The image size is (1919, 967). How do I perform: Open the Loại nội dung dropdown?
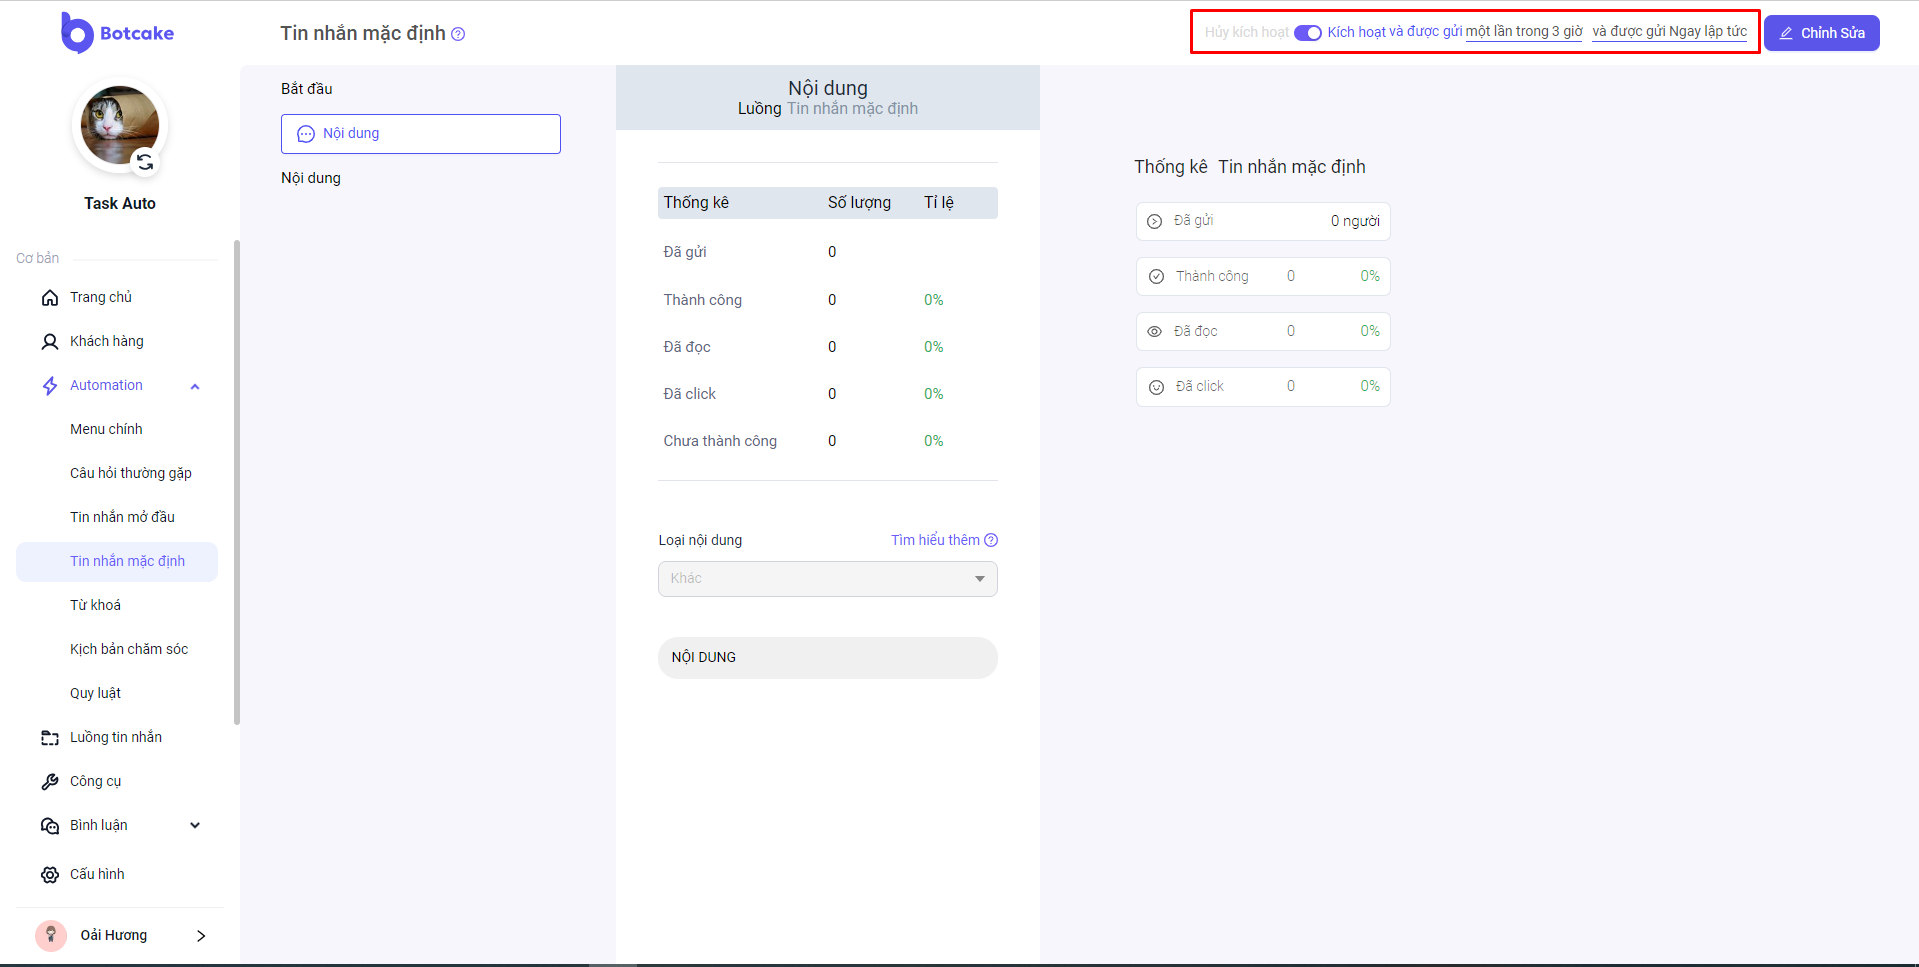point(827,579)
